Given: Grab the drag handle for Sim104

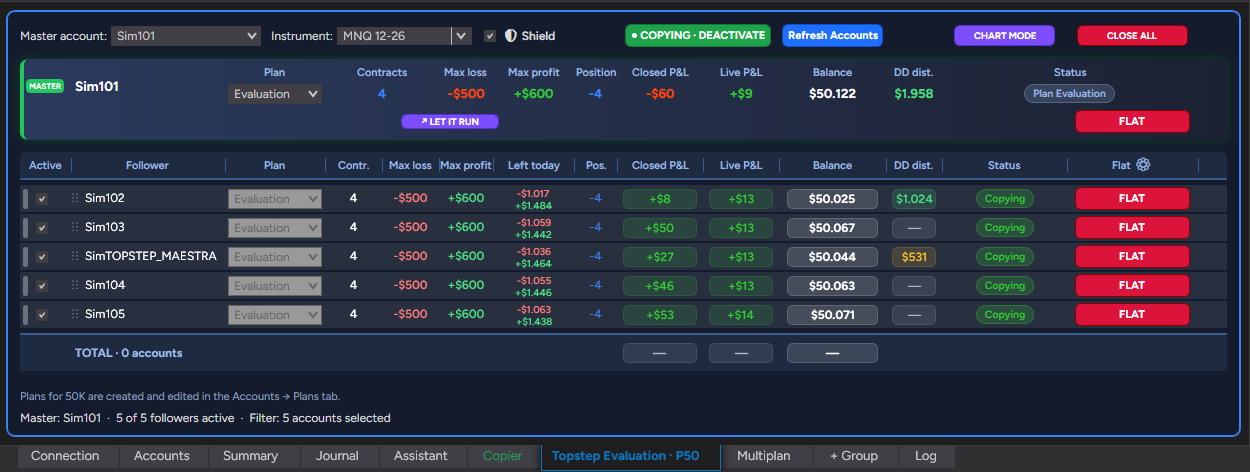Looking at the screenshot, I should pyautogui.click(x=75, y=286).
